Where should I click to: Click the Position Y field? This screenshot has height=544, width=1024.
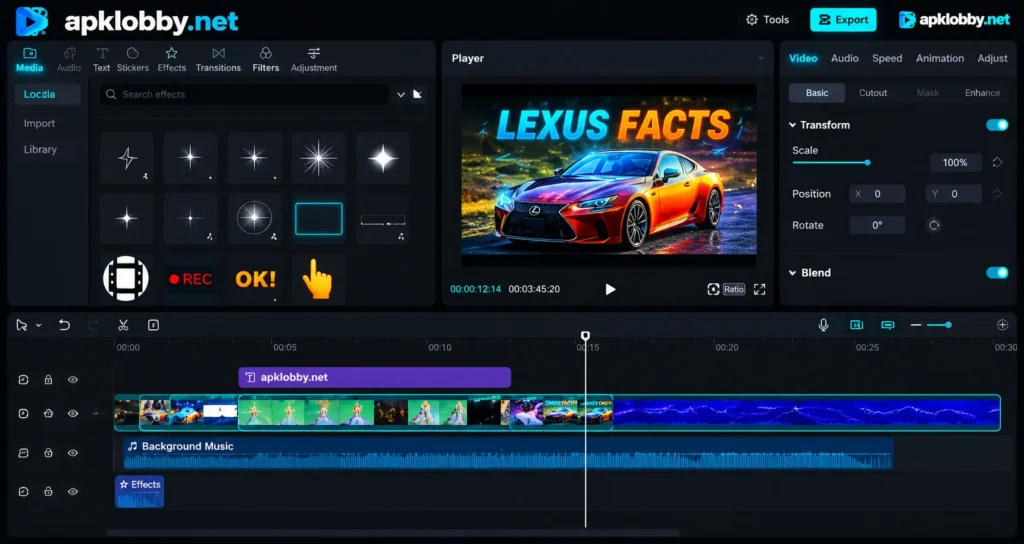pos(953,194)
